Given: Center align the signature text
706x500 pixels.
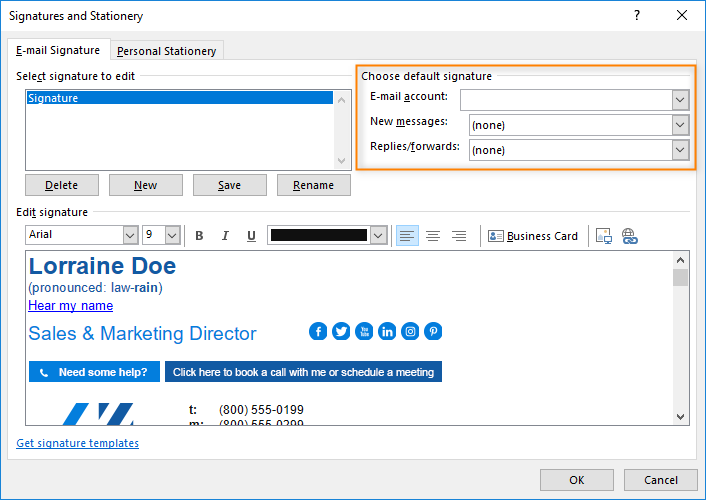Looking at the screenshot, I should tap(433, 236).
